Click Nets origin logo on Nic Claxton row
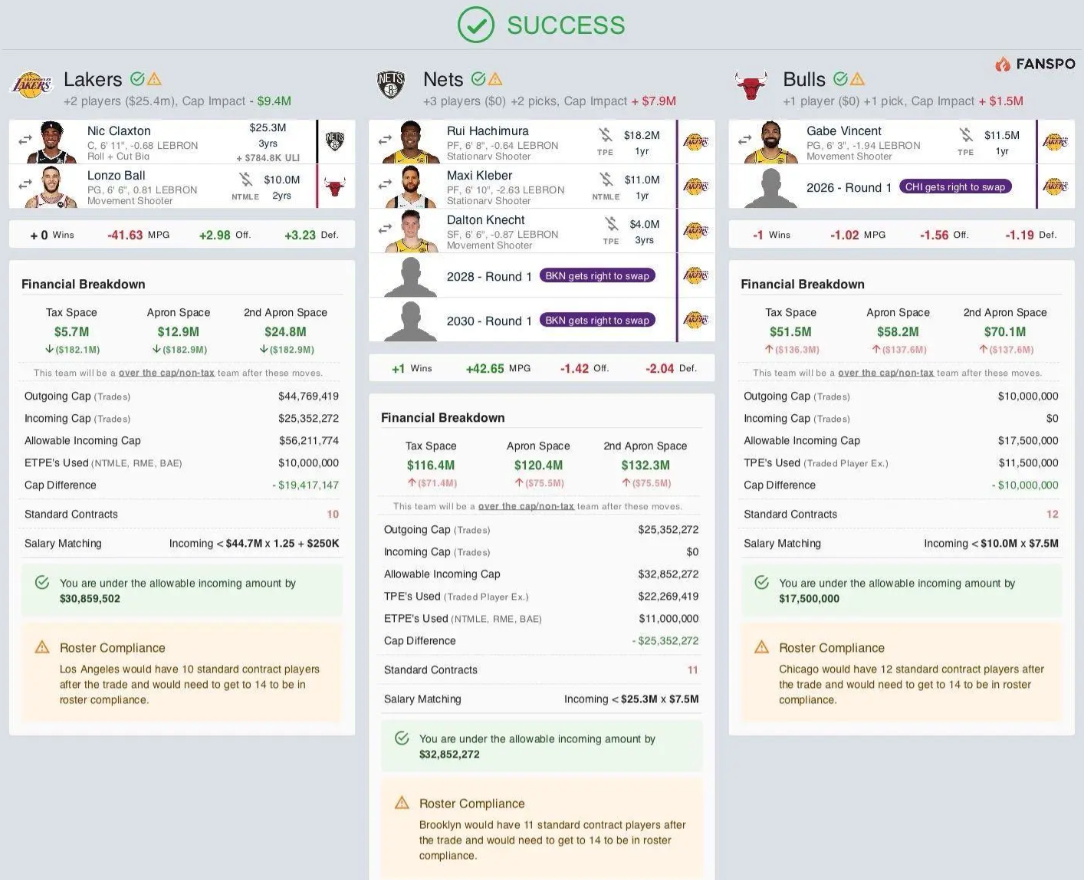This screenshot has width=1084, height=880. point(335,141)
